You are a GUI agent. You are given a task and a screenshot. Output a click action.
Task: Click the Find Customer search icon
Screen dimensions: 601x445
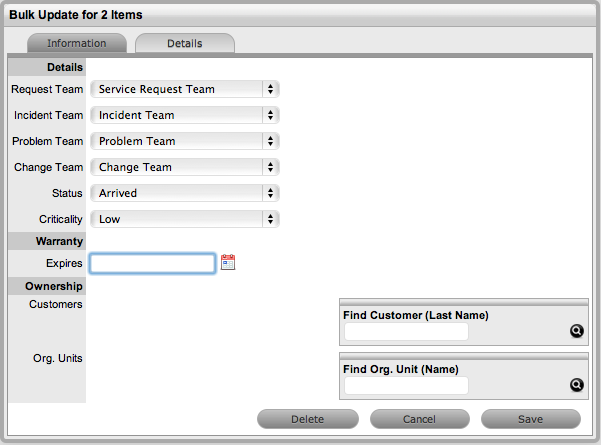576,331
